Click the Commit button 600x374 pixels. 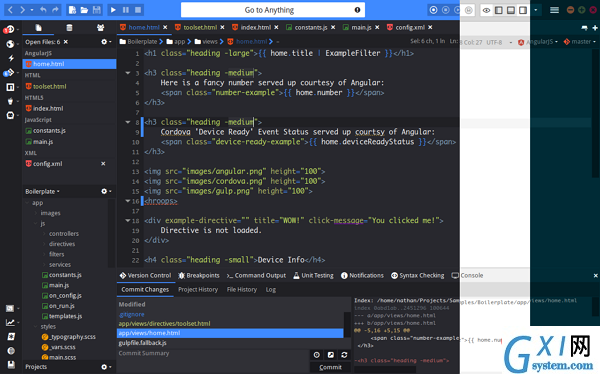(330, 367)
